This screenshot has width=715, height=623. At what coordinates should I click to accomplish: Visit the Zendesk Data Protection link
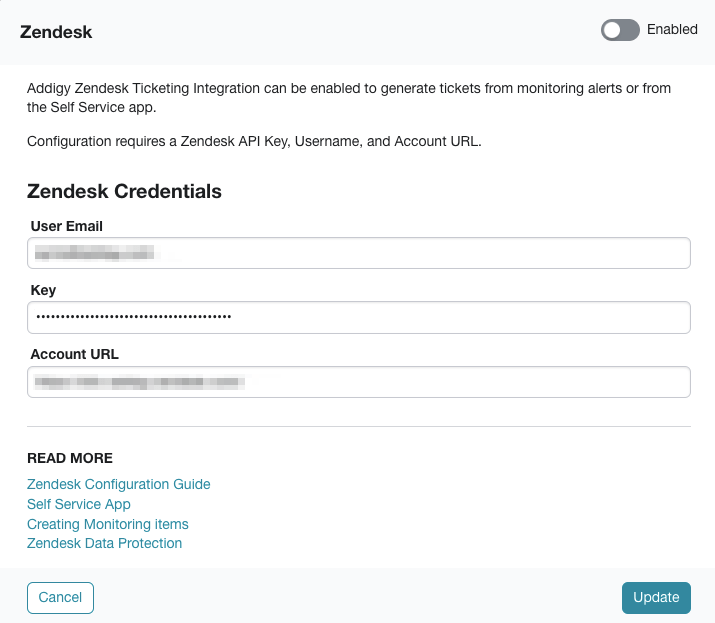(104, 543)
